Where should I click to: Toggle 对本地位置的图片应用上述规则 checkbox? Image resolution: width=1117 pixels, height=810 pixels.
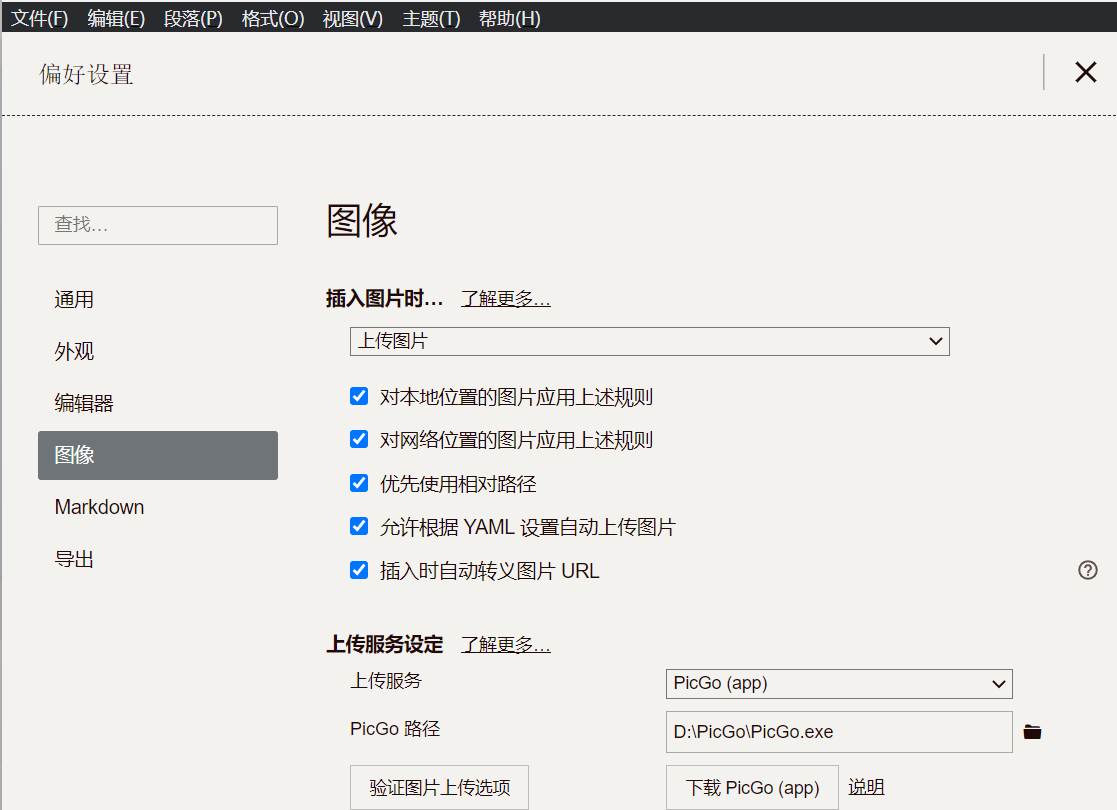pyautogui.click(x=359, y=396)
